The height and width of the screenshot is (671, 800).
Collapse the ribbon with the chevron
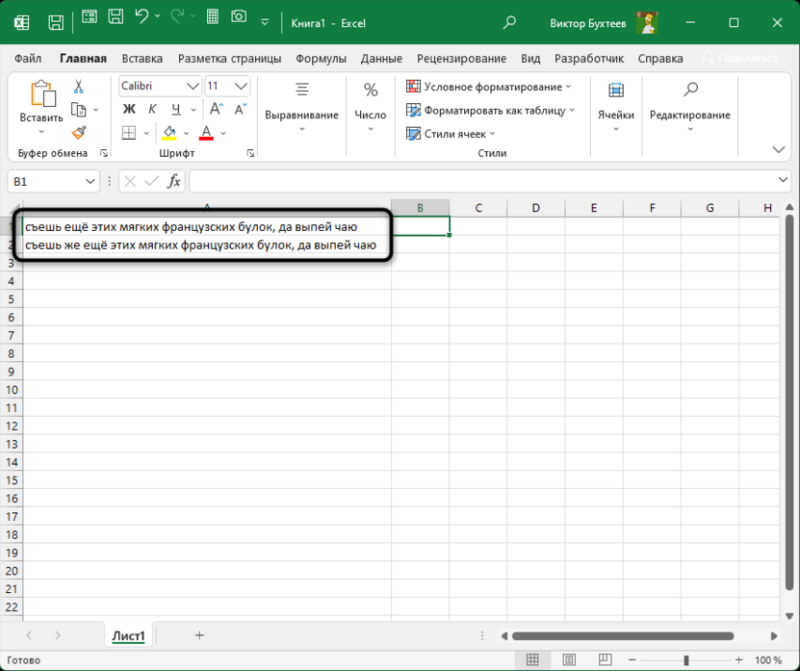click(x=778, y=150)
